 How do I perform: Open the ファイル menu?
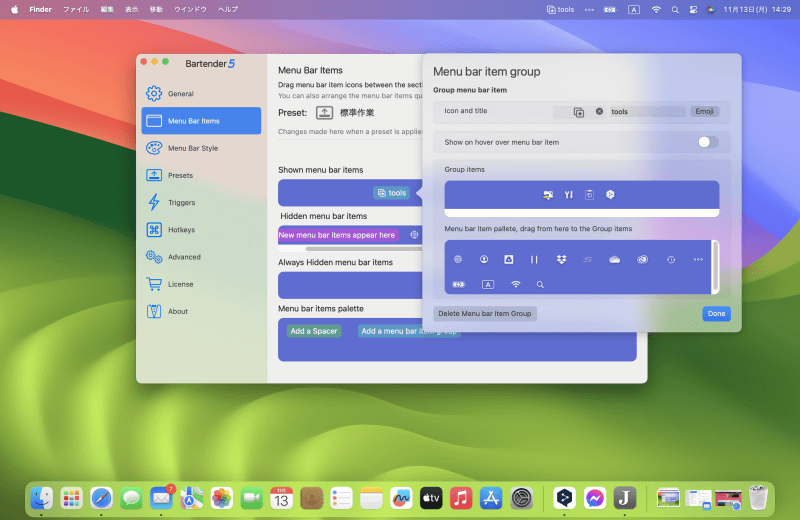[x=76, y=9]
